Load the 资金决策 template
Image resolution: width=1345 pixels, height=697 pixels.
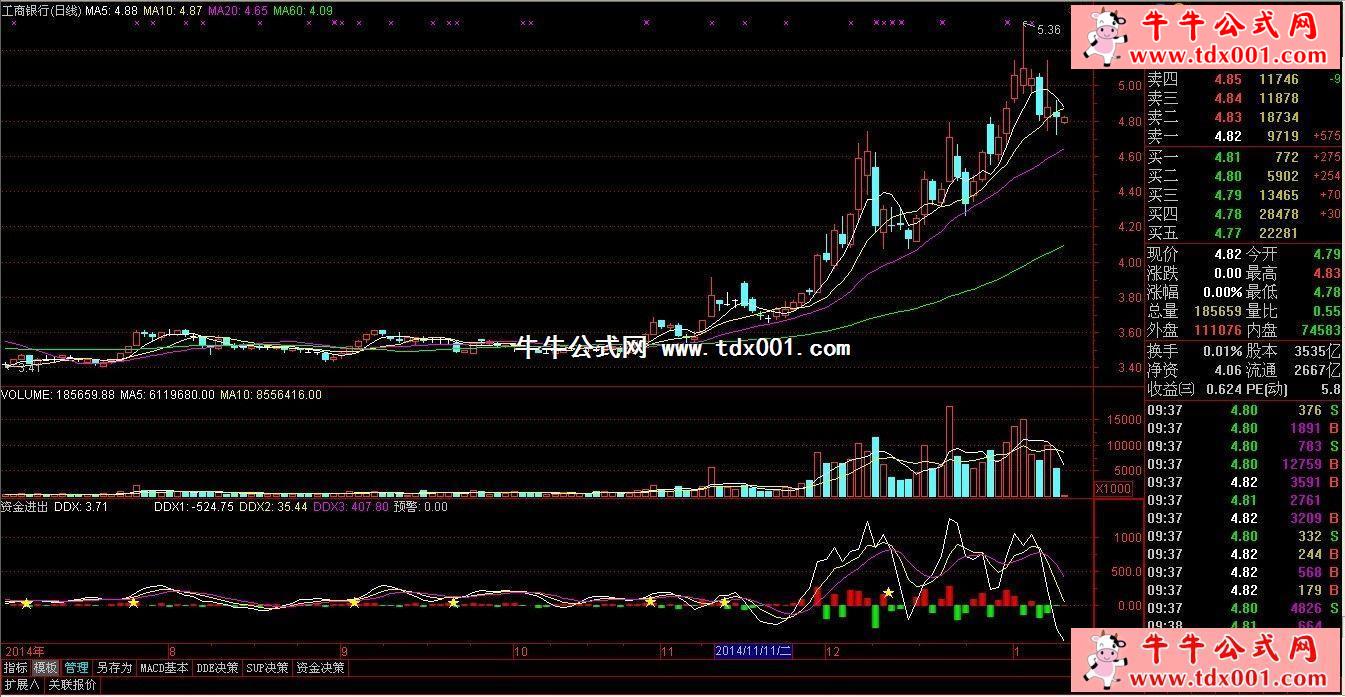320,668
